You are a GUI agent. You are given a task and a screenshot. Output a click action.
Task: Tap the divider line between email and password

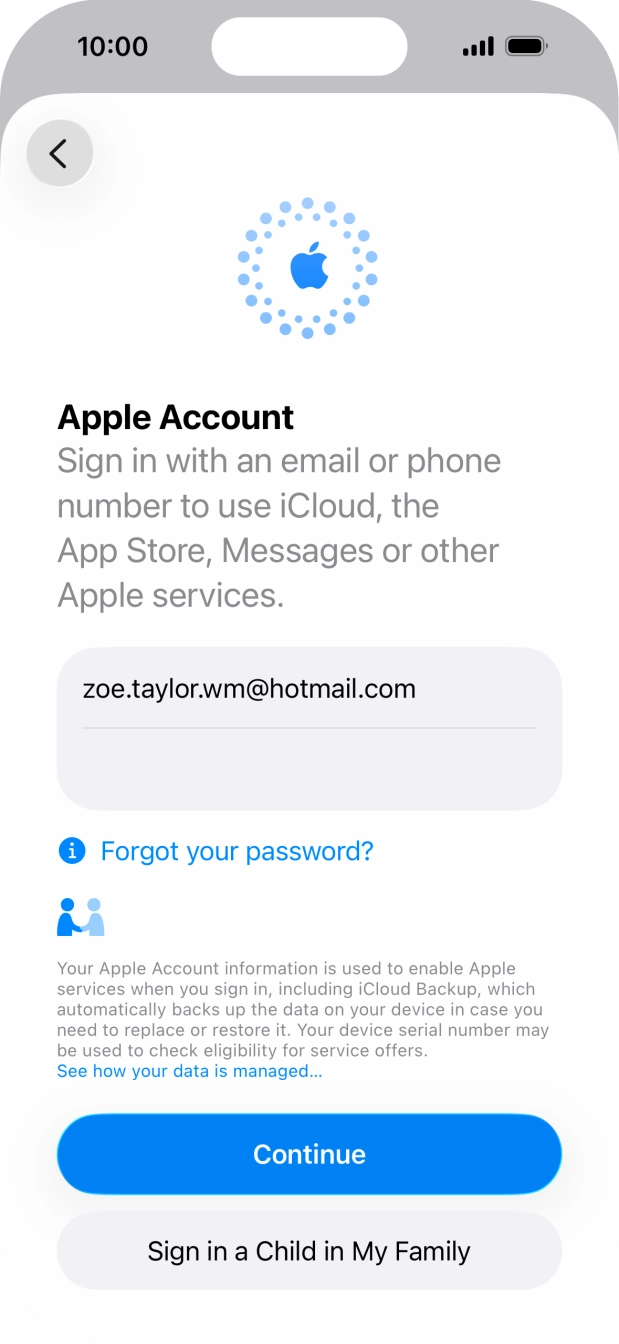(x=309, y=728)
